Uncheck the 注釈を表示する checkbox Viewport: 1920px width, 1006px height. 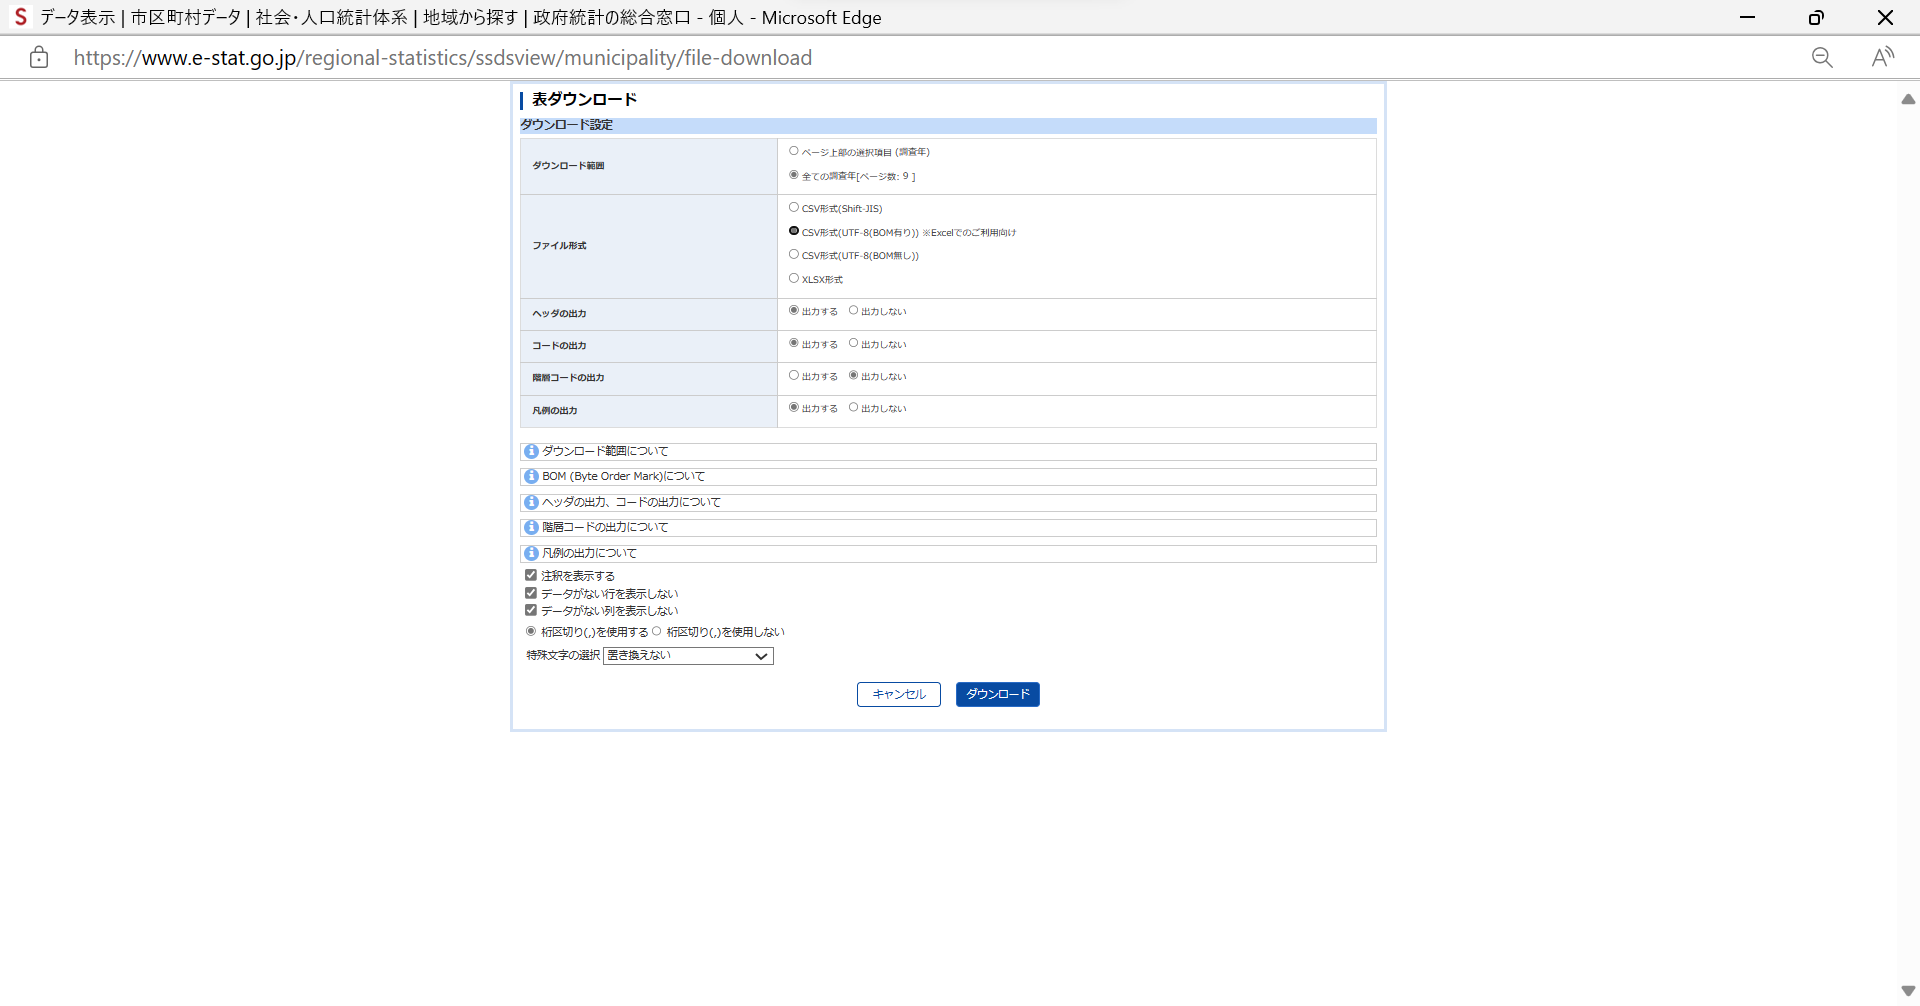coord(531,576)
